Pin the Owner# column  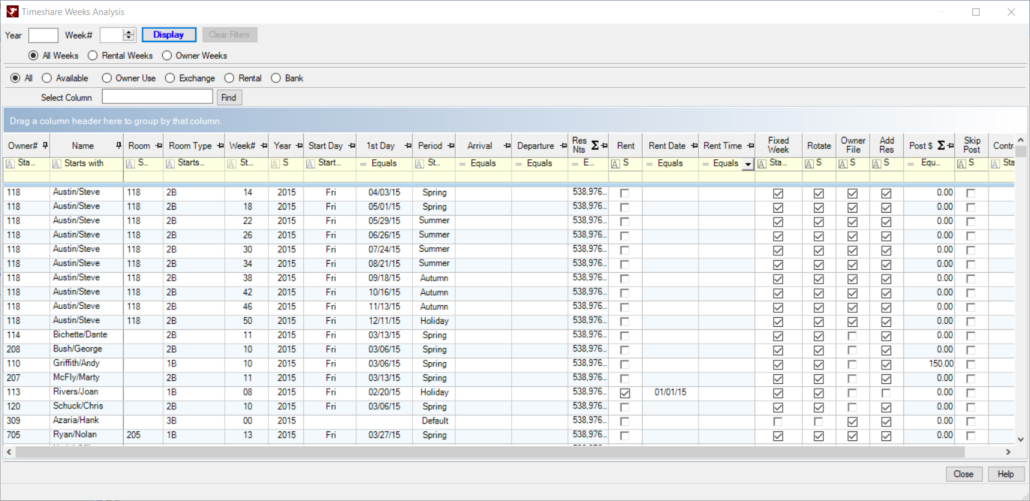pyautogui.click(x=45, y=146)
